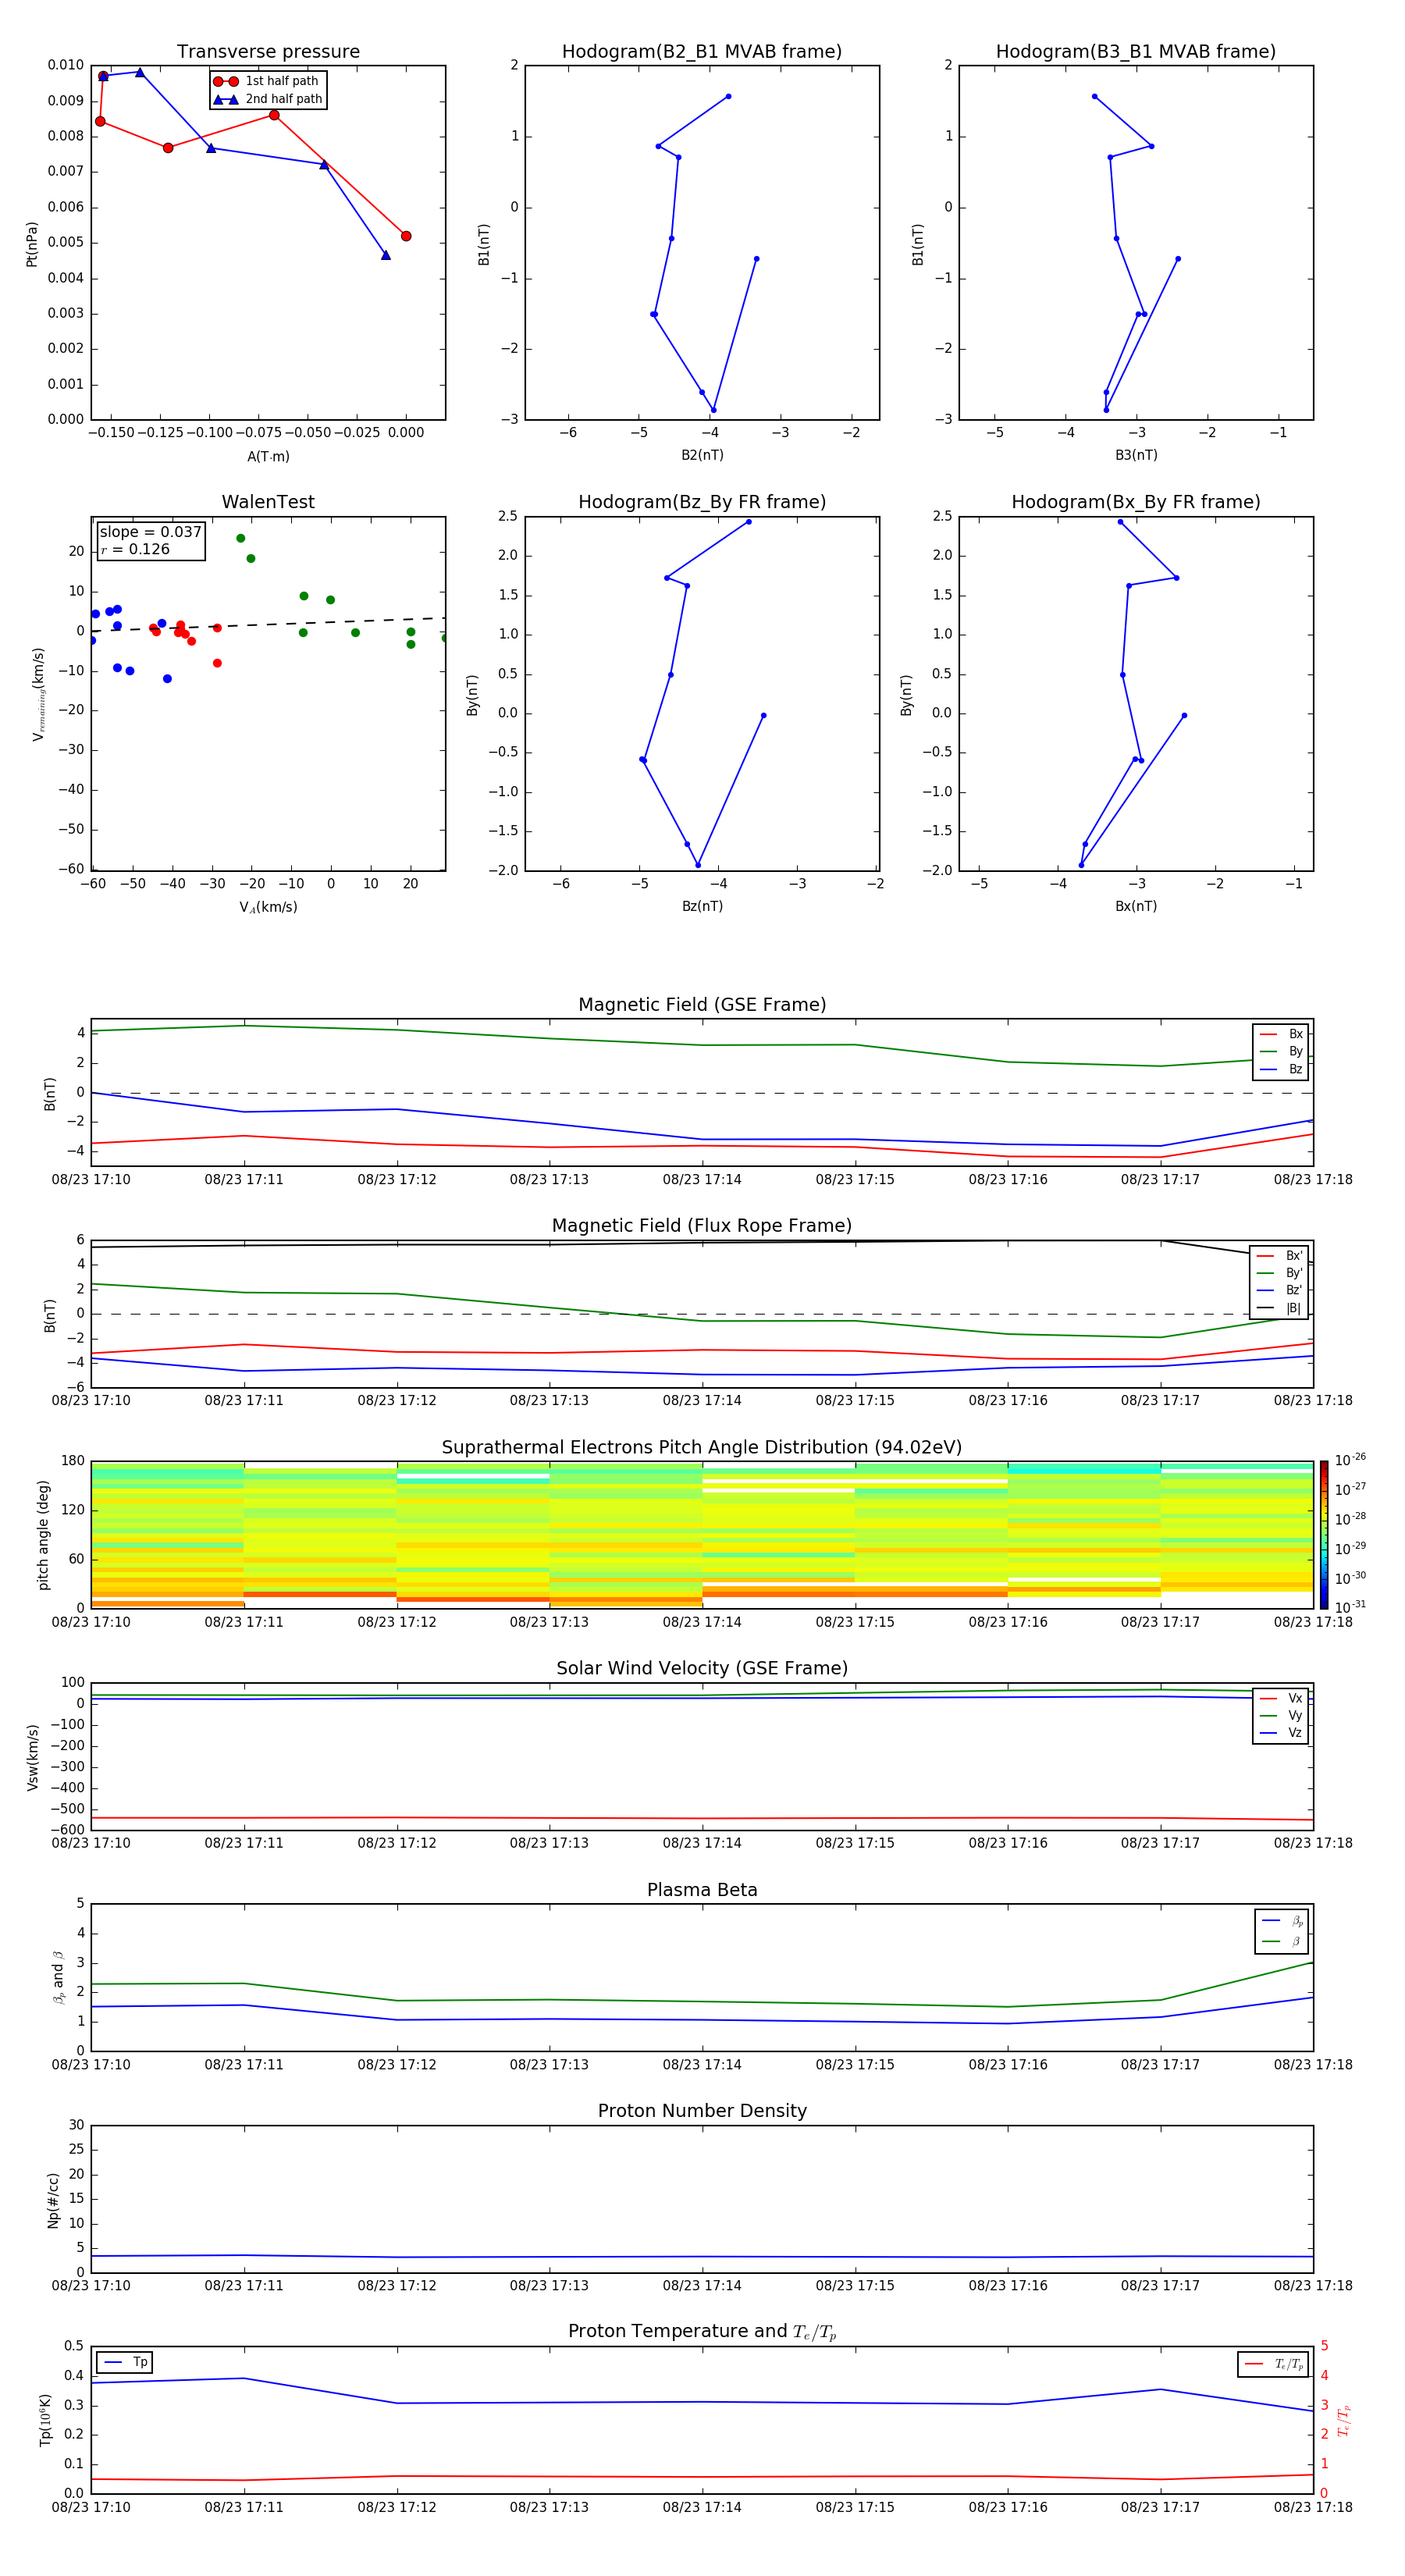Click the 'slope = 0.037' annotation text
This screenshot has height=2576, width=1405.
[x=151, y=532]
